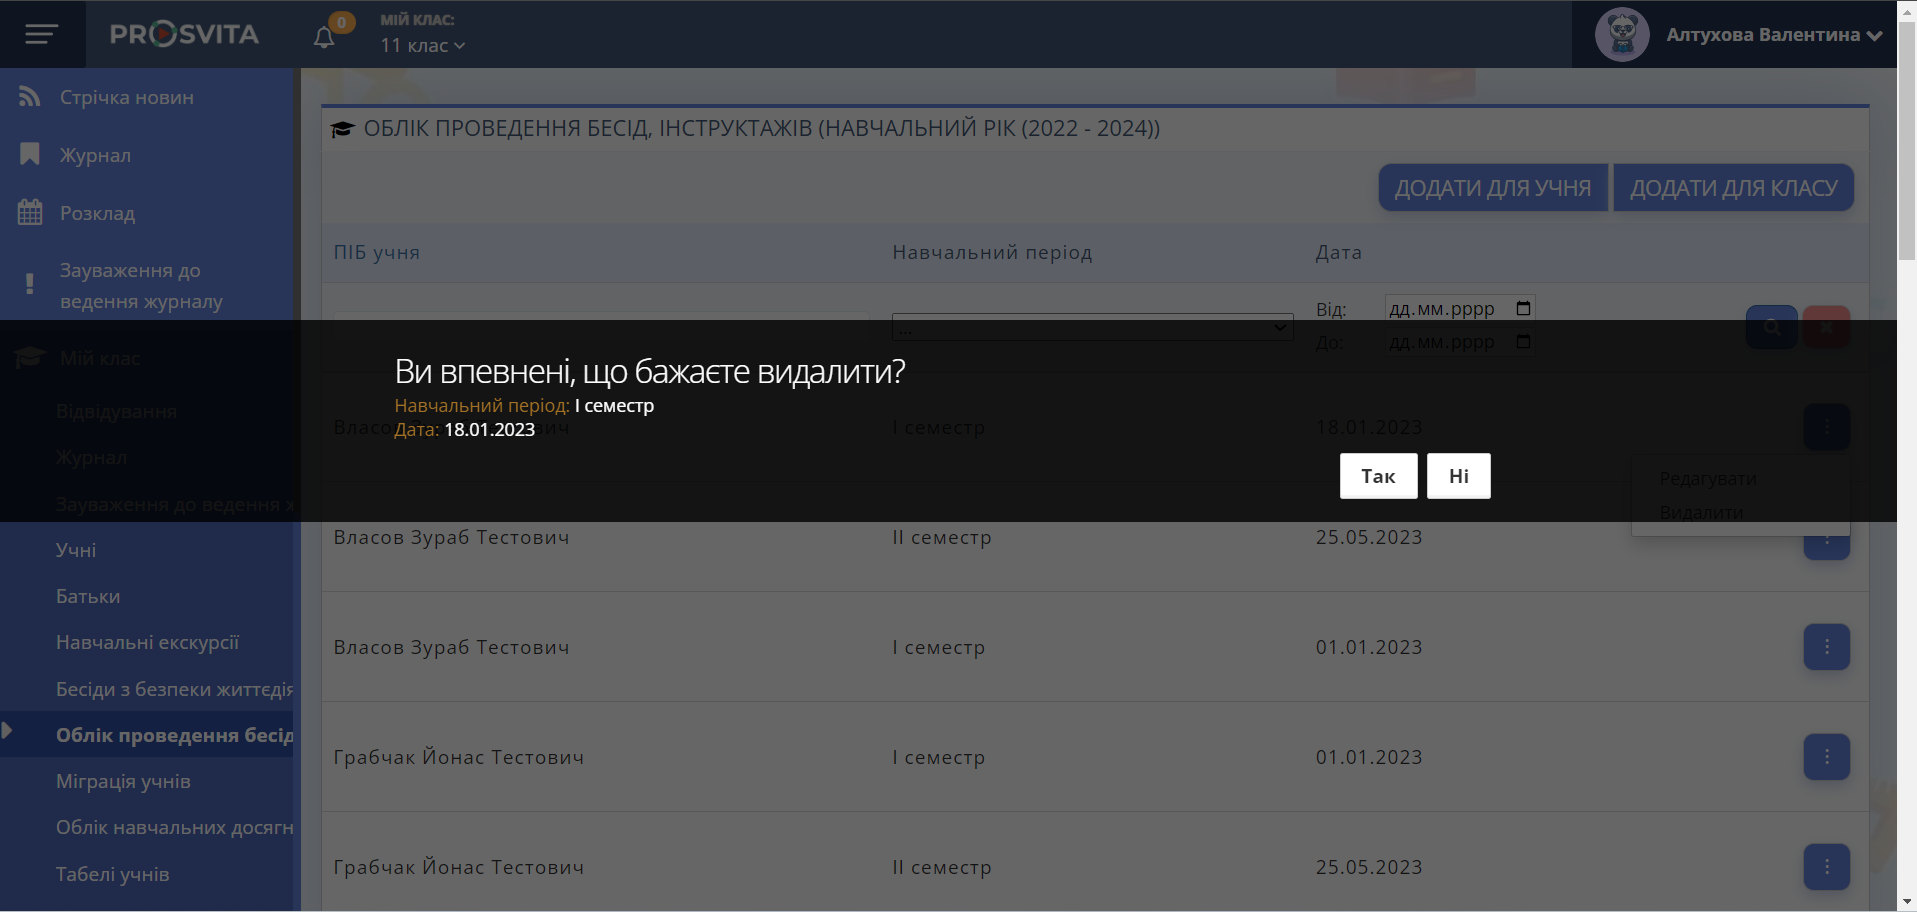This screenshot has width=1917, height=912.
Task: Open Навчальні екскурсії sidebar item
Action: [x=147, y=642]
